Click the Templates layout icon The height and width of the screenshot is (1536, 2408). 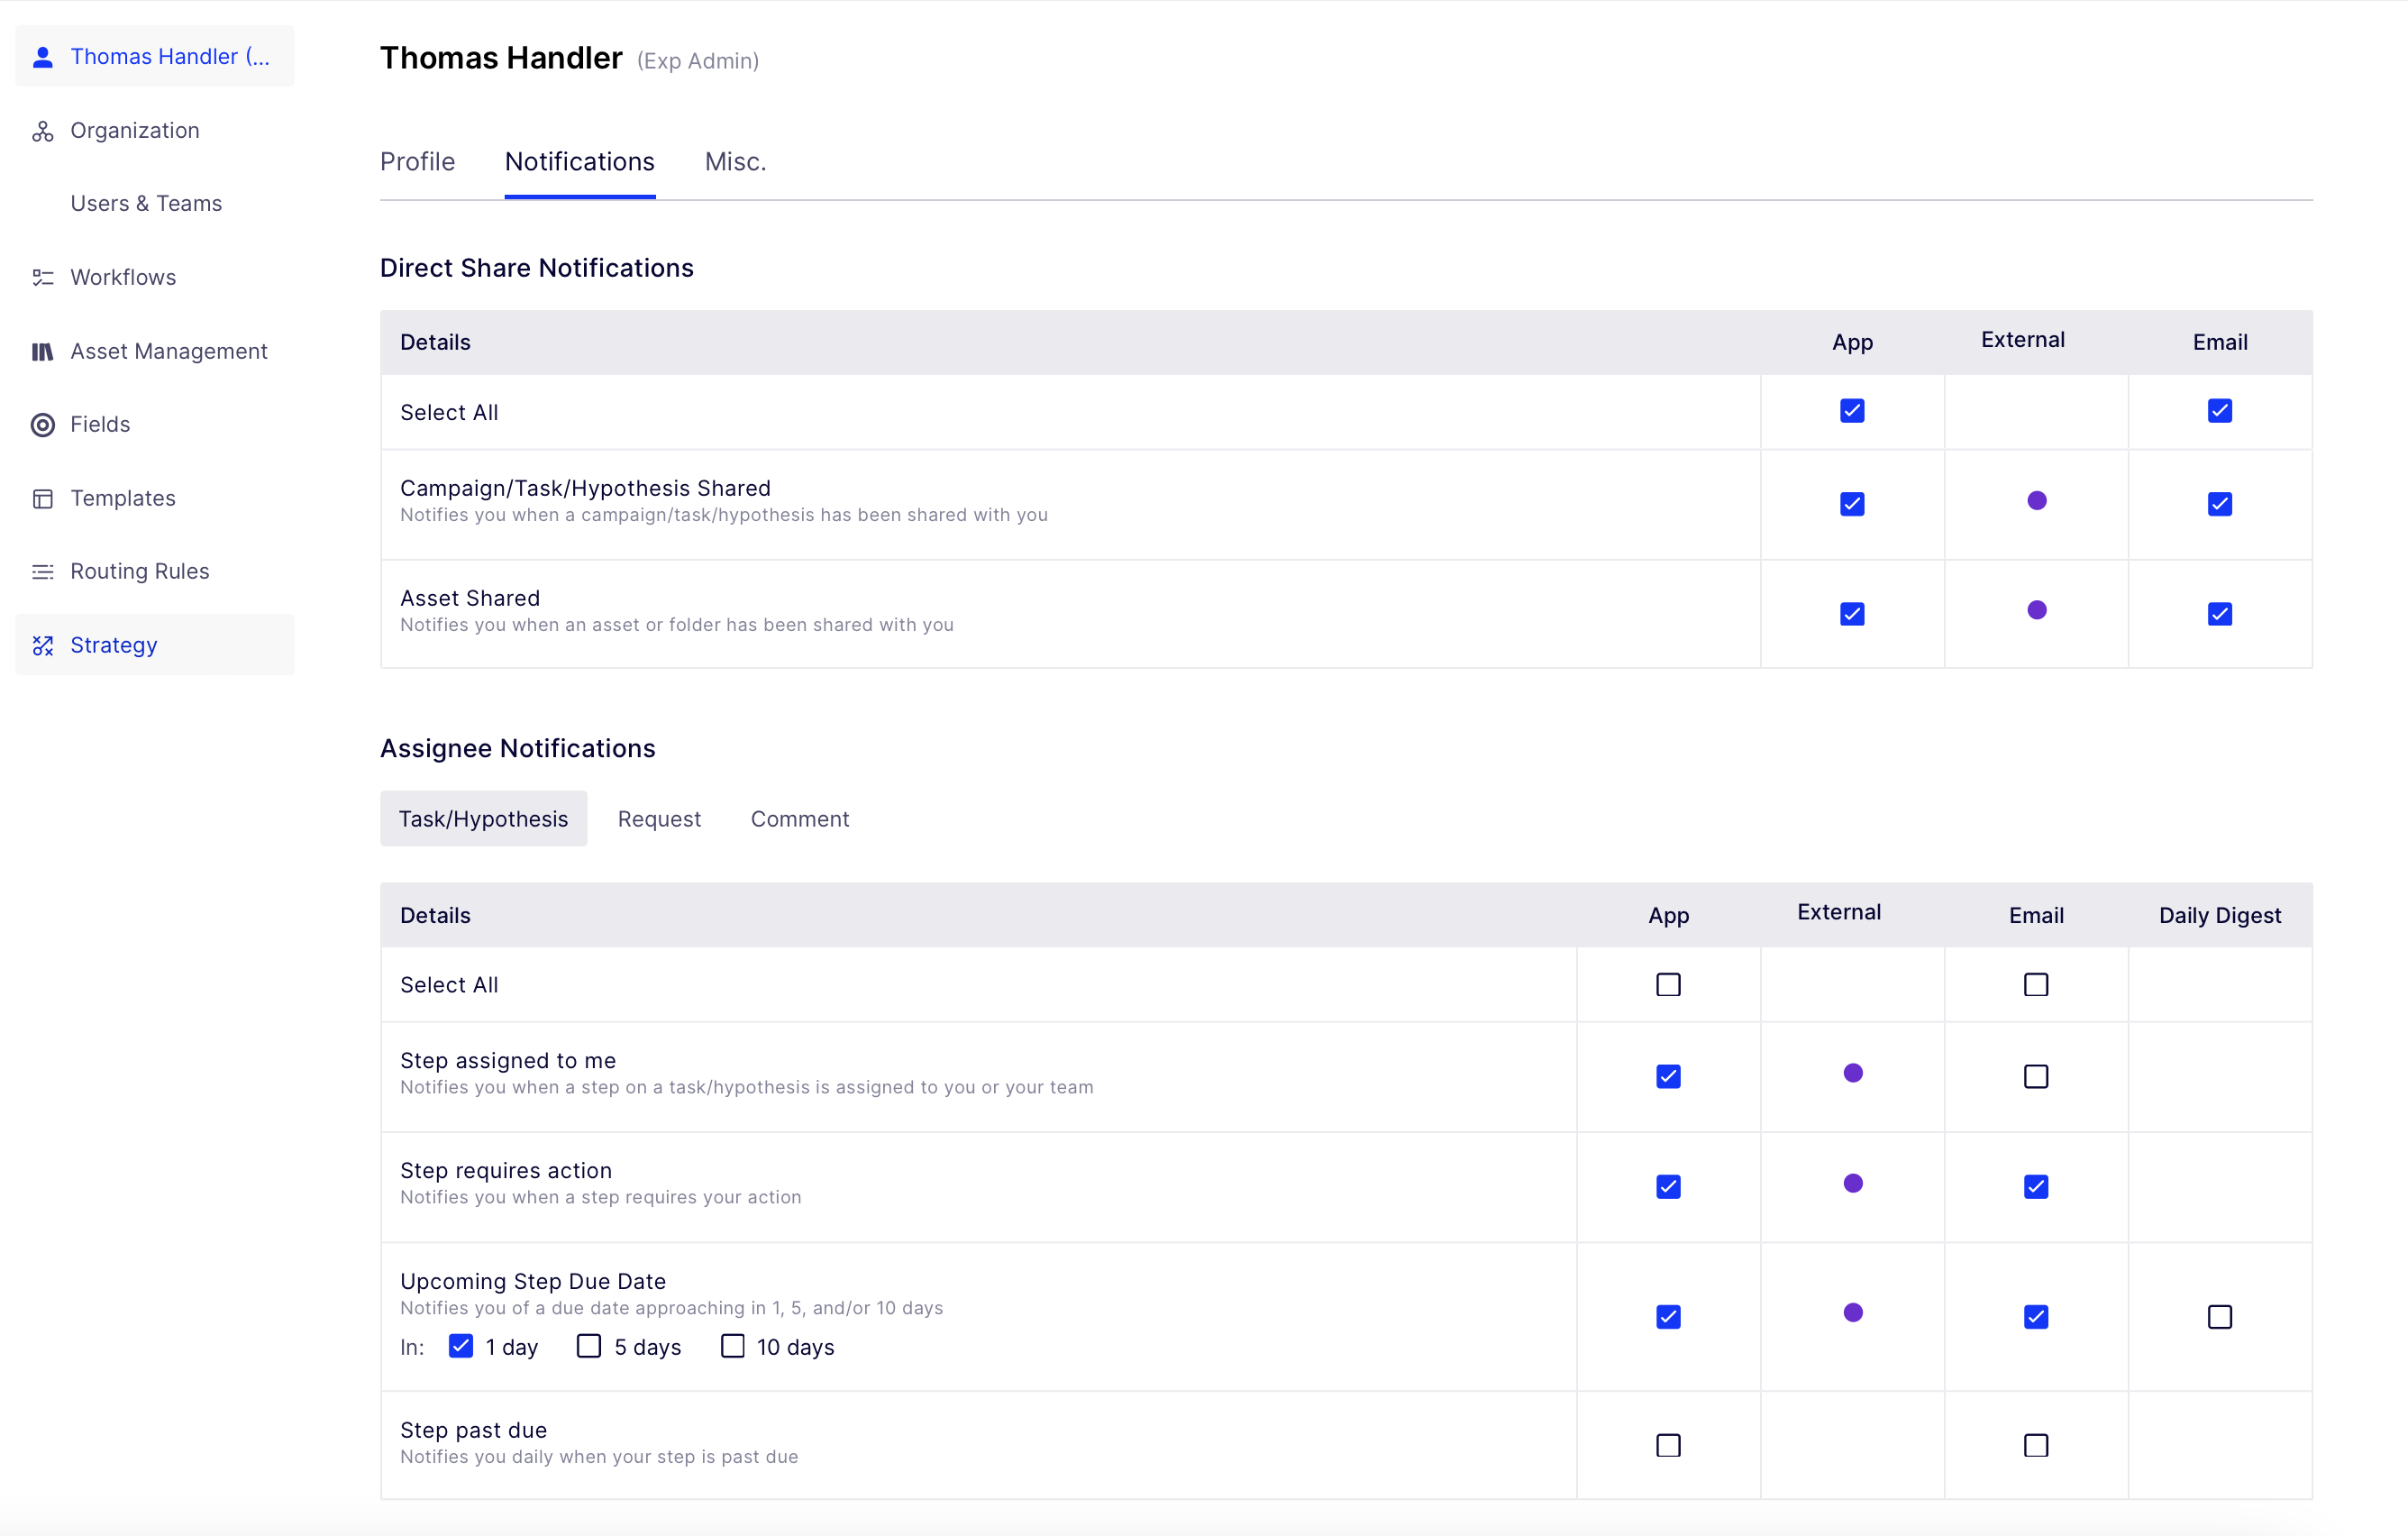point(42,498)
